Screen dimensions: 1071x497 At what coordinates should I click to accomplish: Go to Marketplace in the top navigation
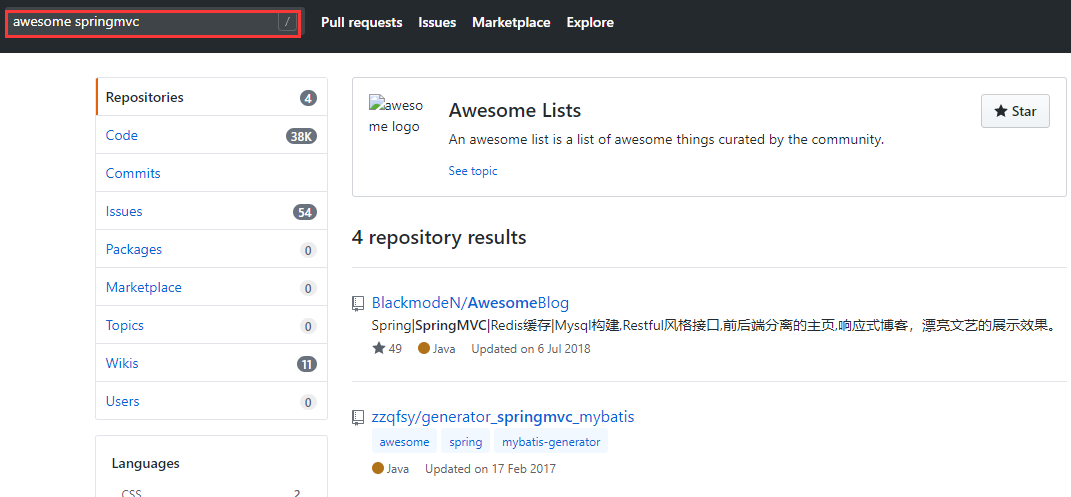(x=511, y=23)
